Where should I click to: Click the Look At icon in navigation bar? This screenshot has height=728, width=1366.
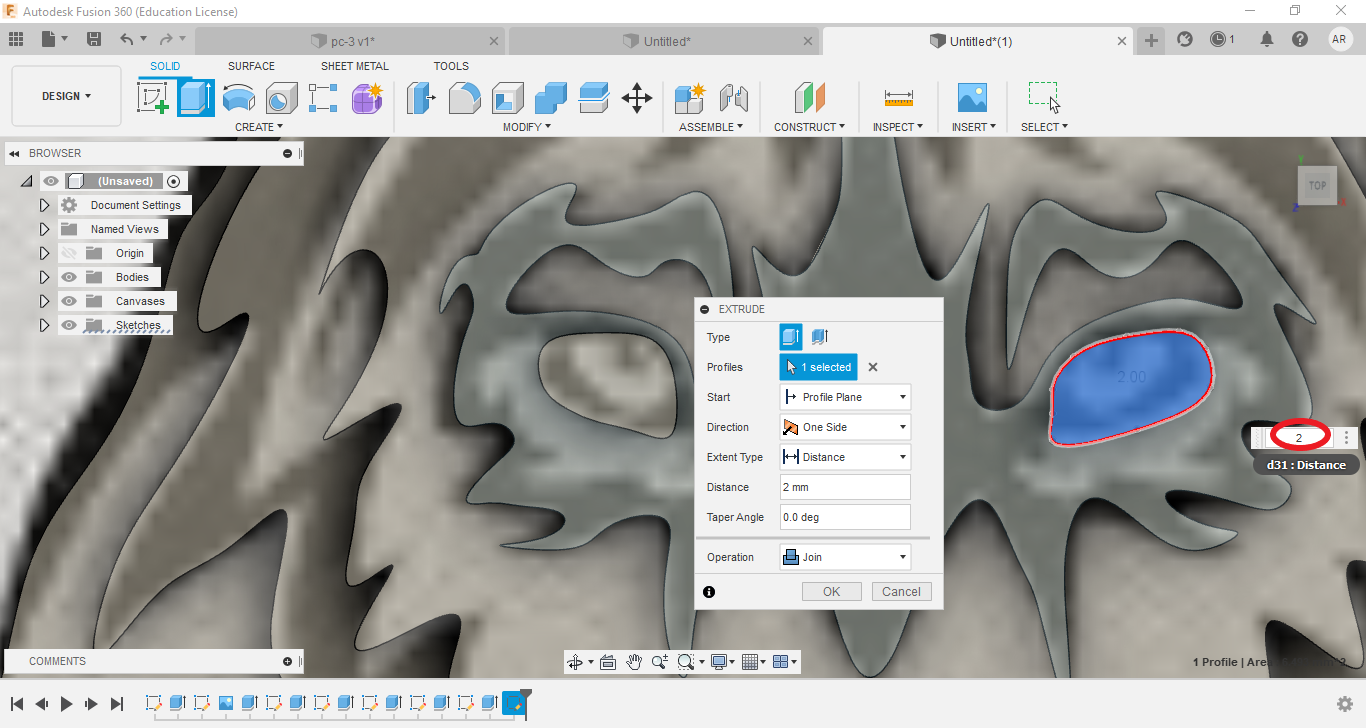click(x=608, y=662)
